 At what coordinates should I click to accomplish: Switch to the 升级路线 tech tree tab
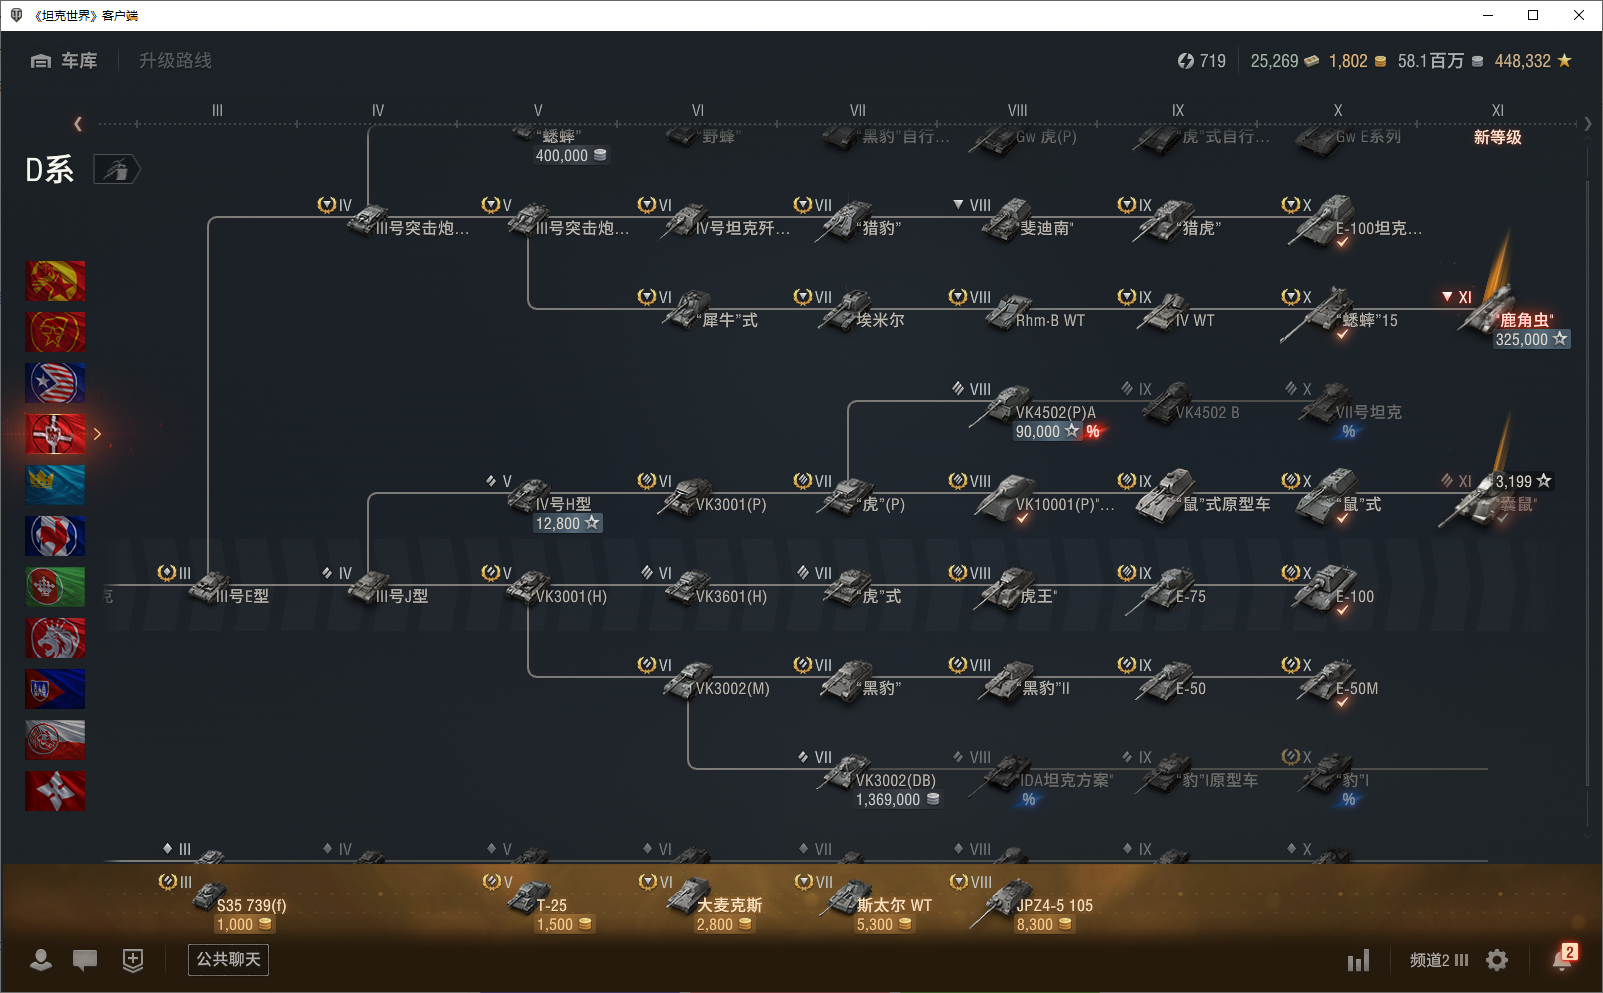pyautogui.click(x=175, y=61)
